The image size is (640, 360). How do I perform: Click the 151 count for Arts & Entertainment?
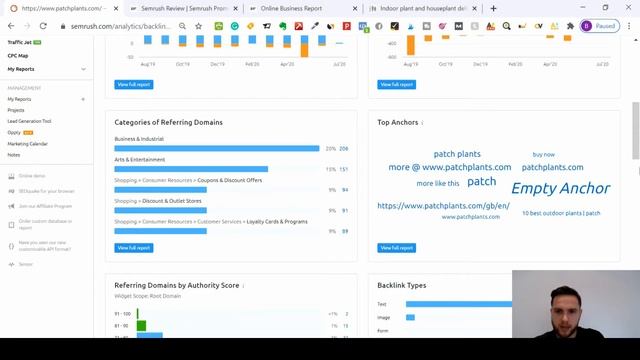(344, 169)
